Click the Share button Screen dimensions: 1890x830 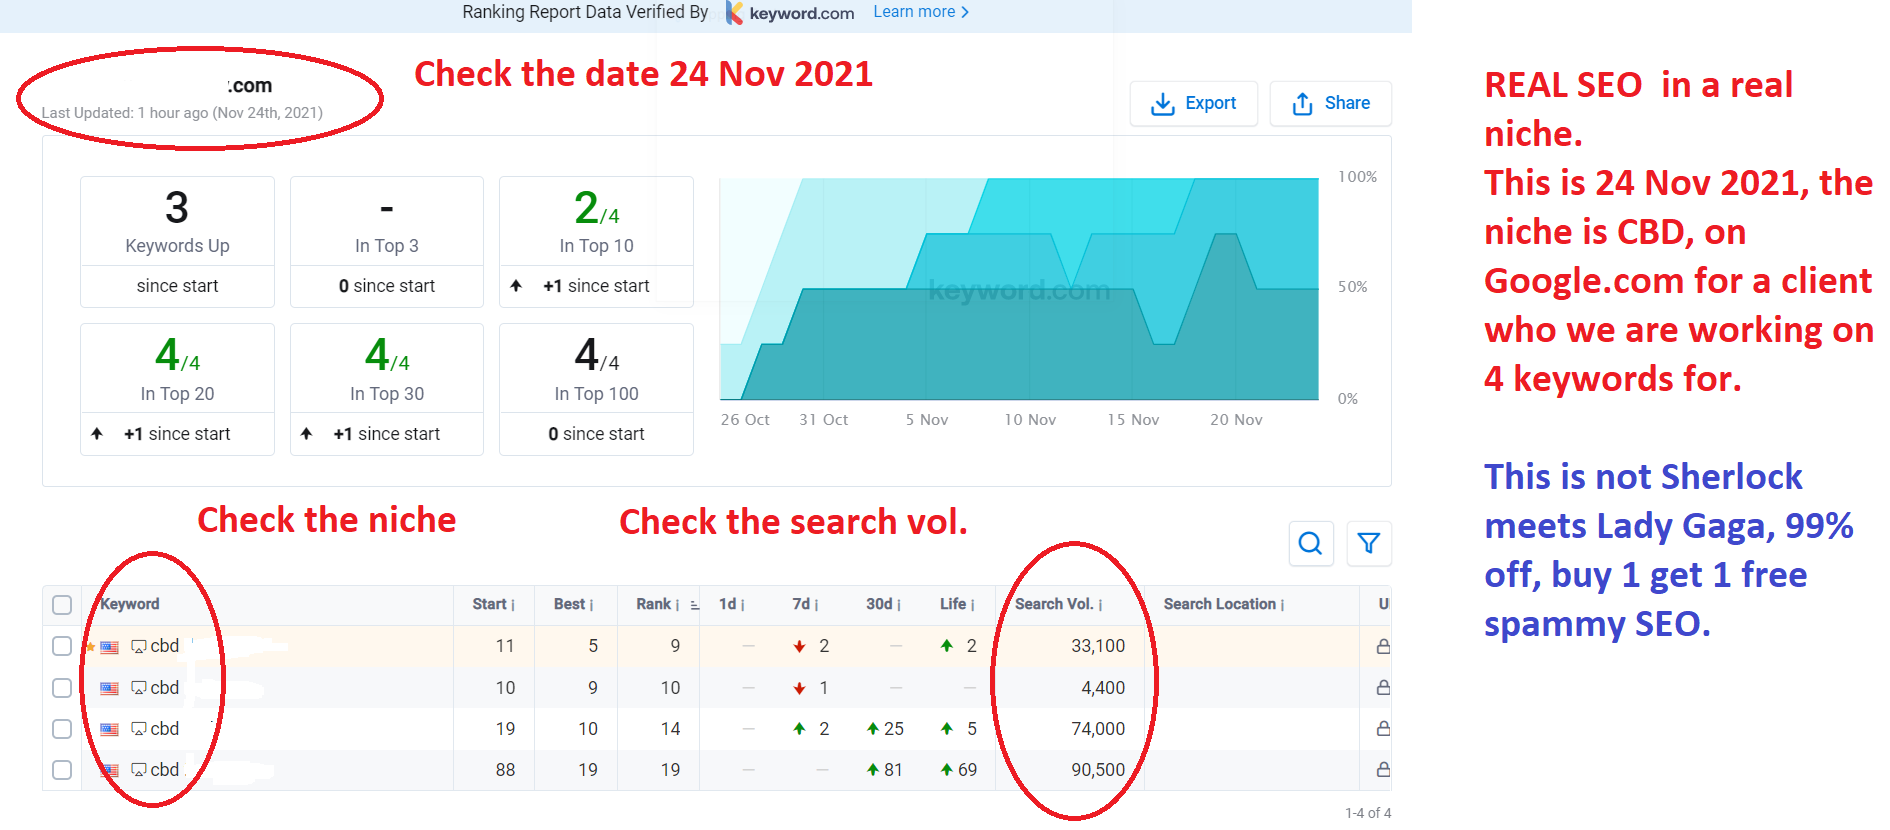click(1331, 103)
